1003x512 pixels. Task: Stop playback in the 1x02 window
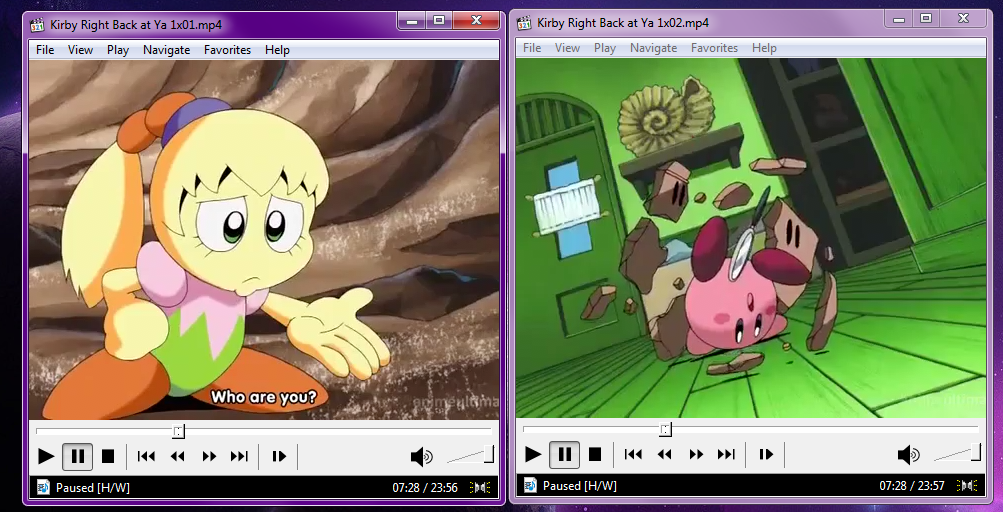595,454
